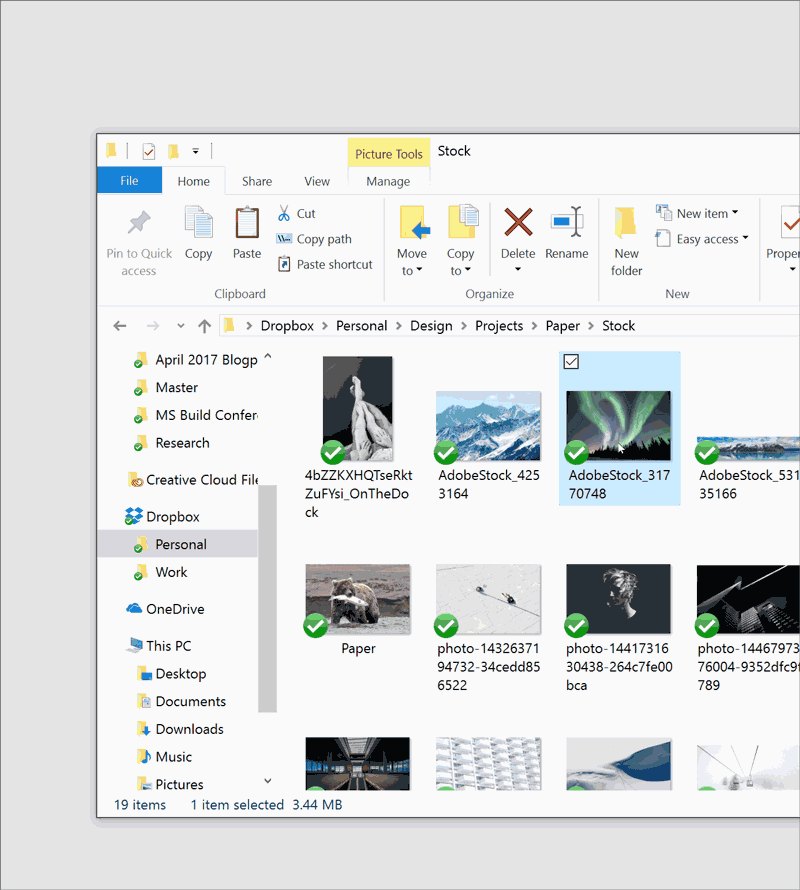Delete the selected item with red X

pos(518,221)
